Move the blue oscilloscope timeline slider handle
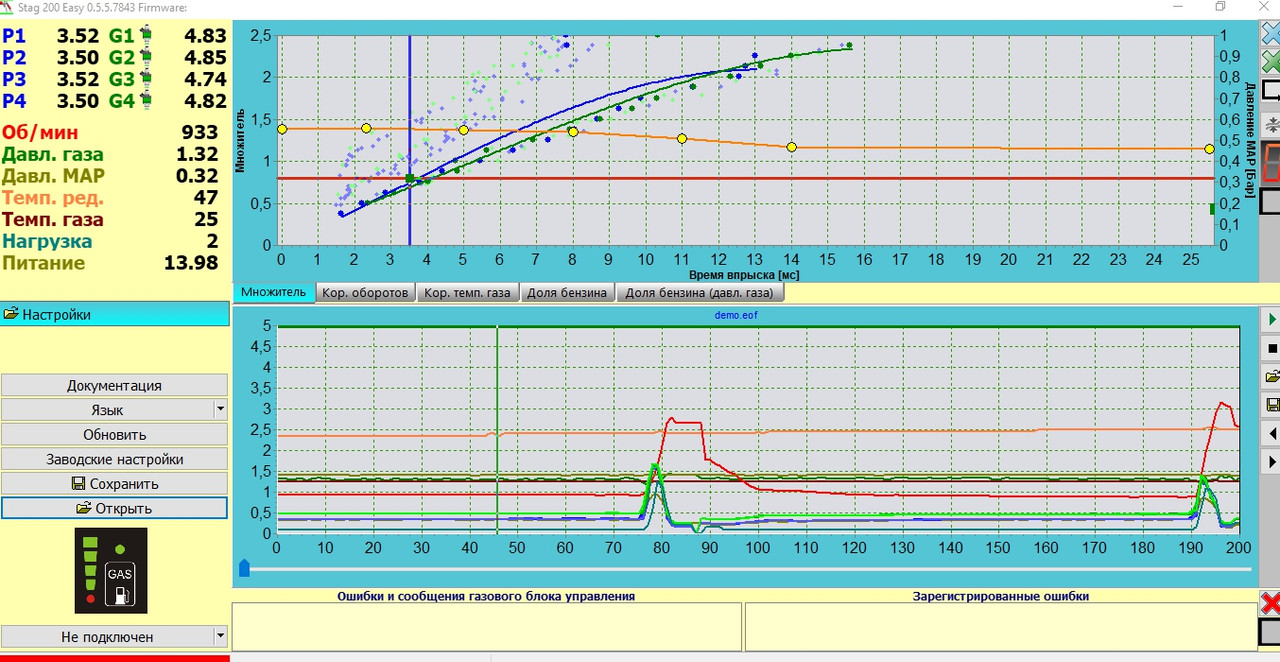 point(243,568)
